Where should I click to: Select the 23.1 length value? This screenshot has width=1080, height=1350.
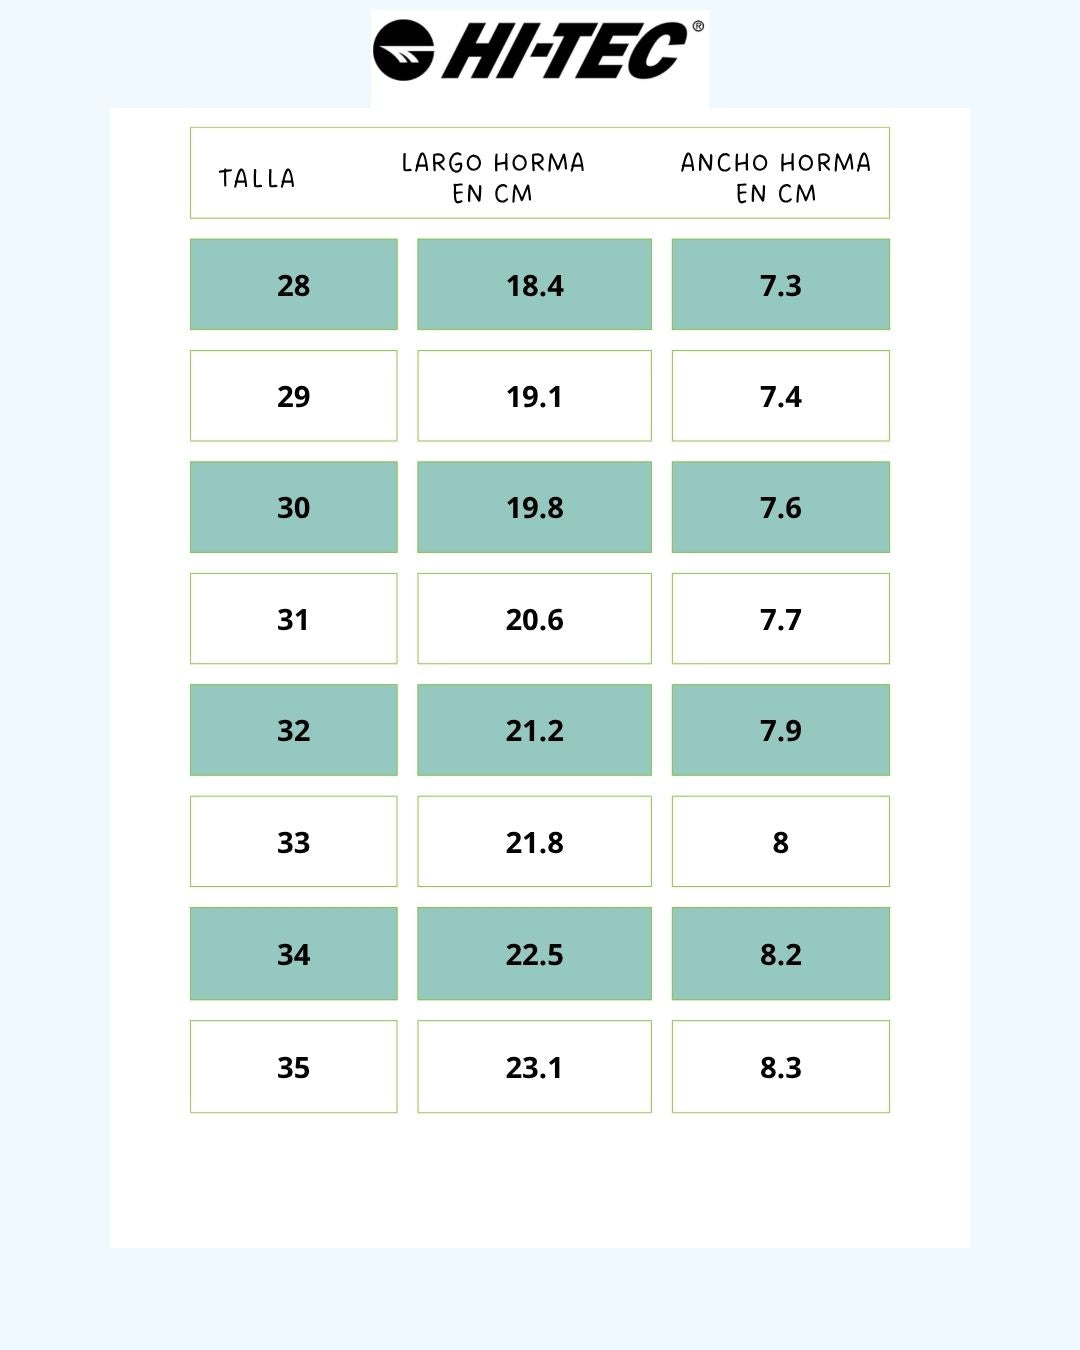click(534, 1067)
